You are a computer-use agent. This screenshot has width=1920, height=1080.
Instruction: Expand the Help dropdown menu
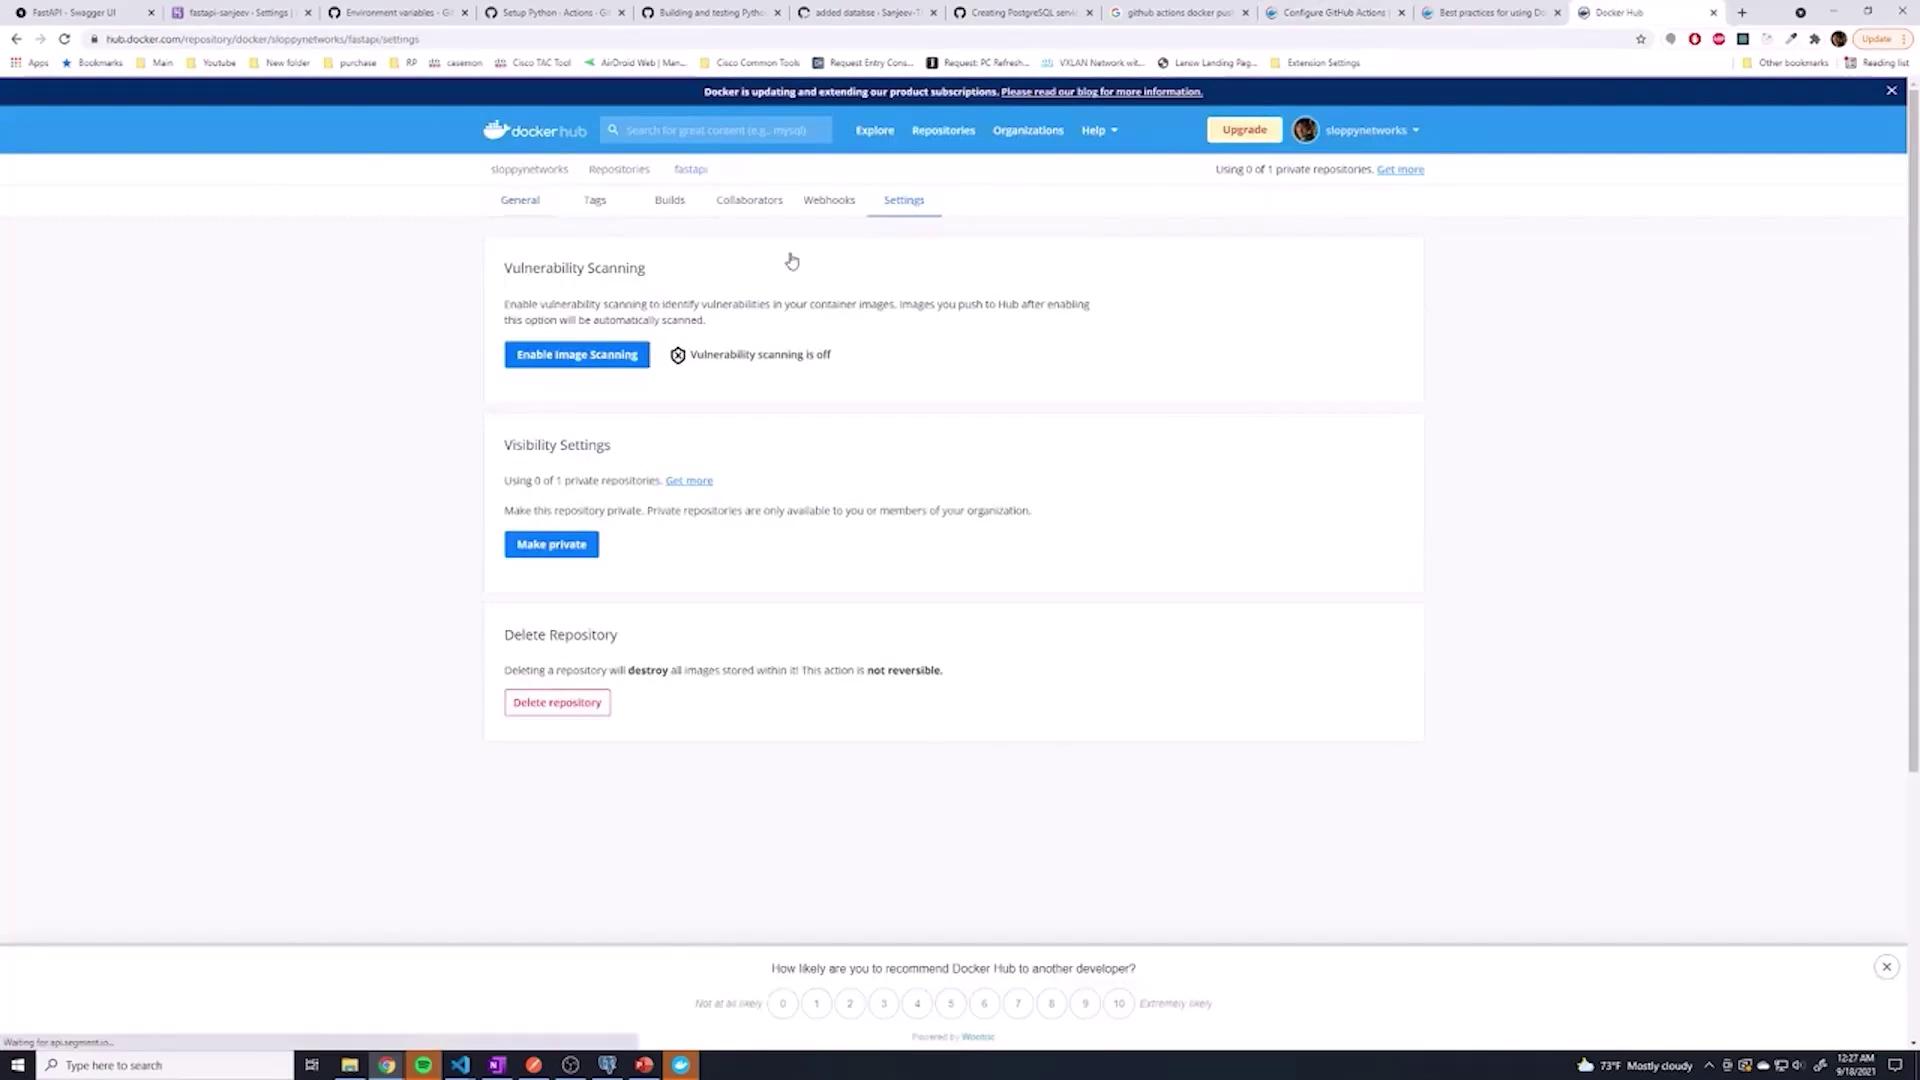coord(1099,130)
